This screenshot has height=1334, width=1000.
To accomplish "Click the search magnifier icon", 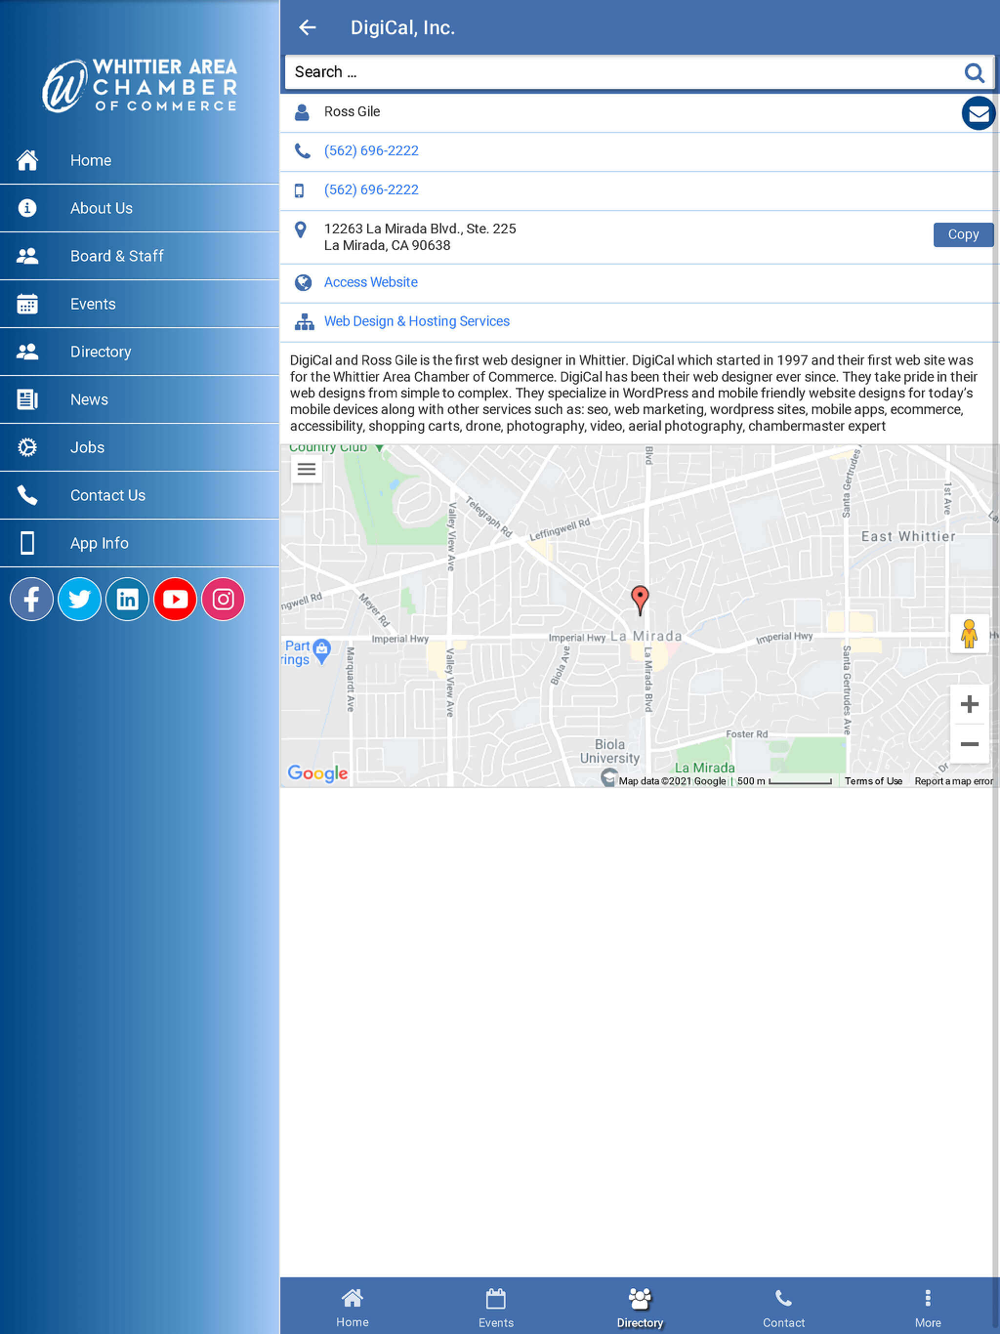I will click(974, 72).
